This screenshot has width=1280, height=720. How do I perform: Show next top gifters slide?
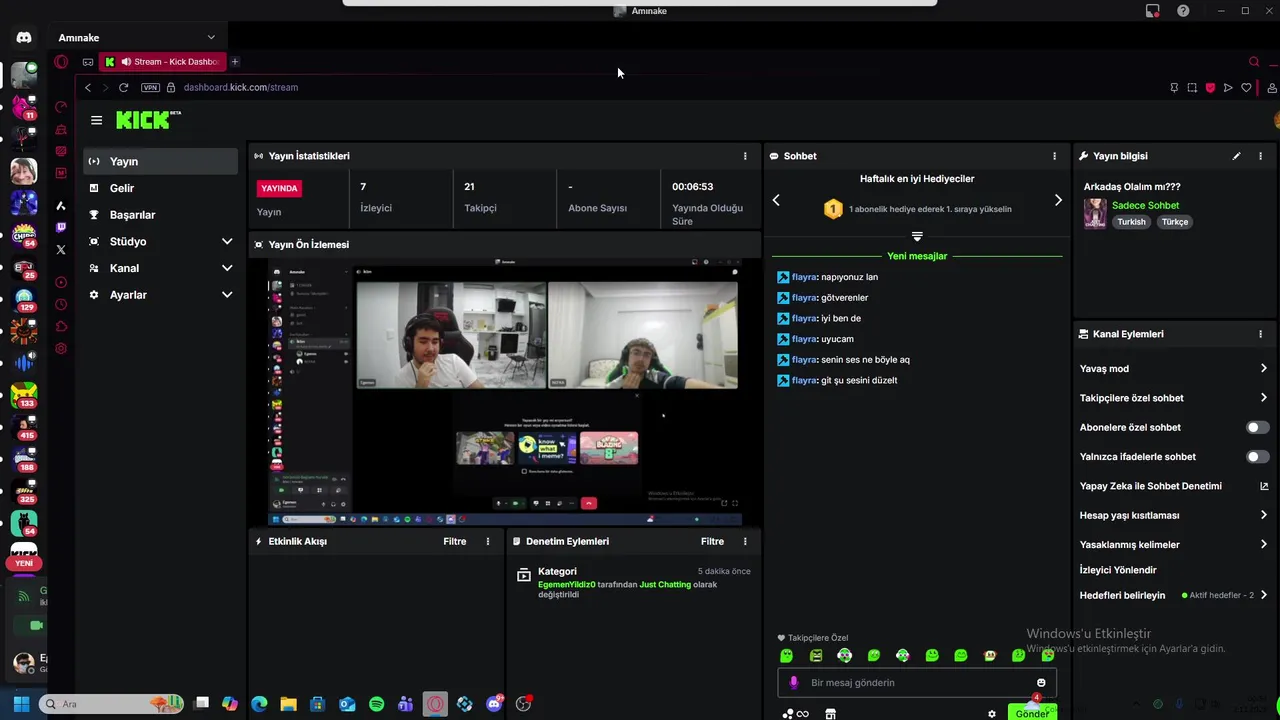1058,200
